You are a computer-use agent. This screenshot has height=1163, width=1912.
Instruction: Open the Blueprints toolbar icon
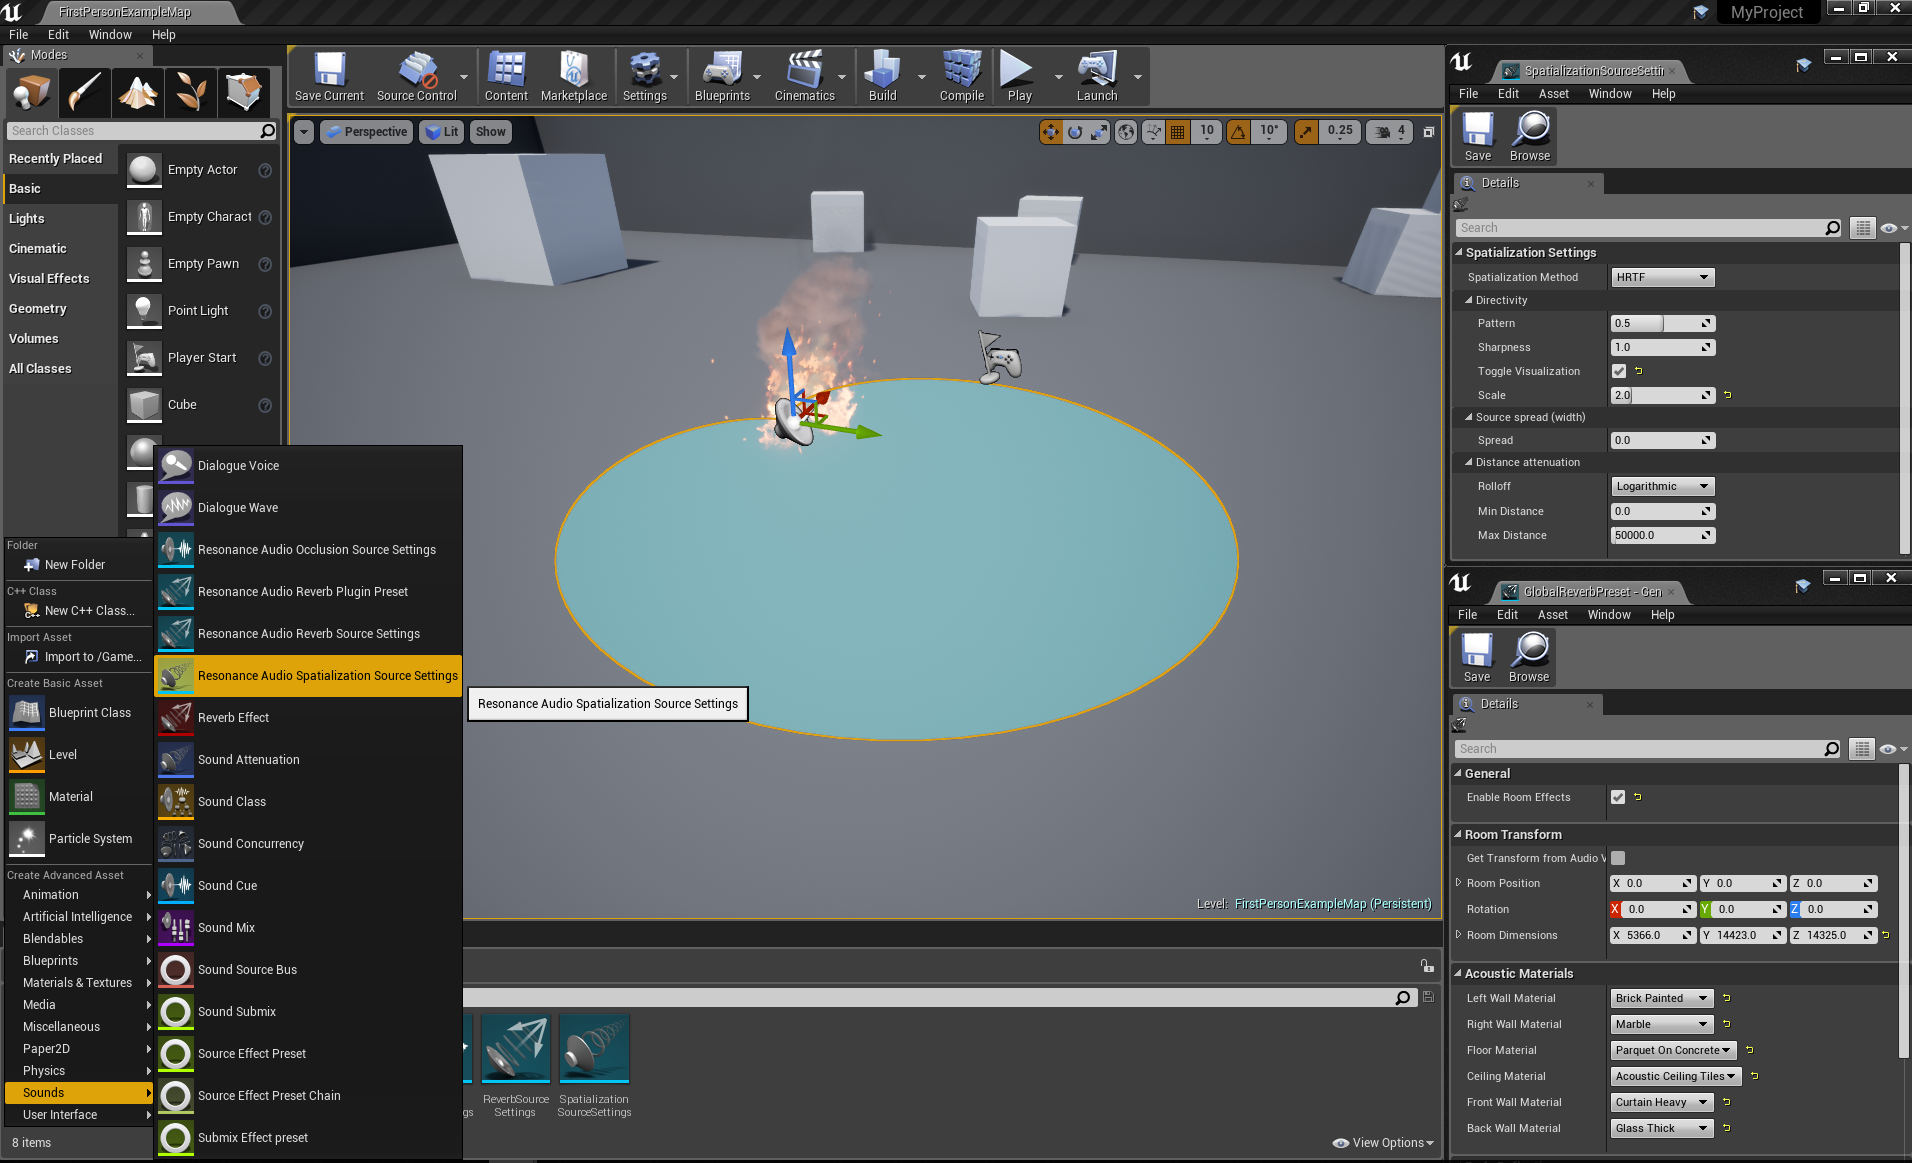click(722, 77)
